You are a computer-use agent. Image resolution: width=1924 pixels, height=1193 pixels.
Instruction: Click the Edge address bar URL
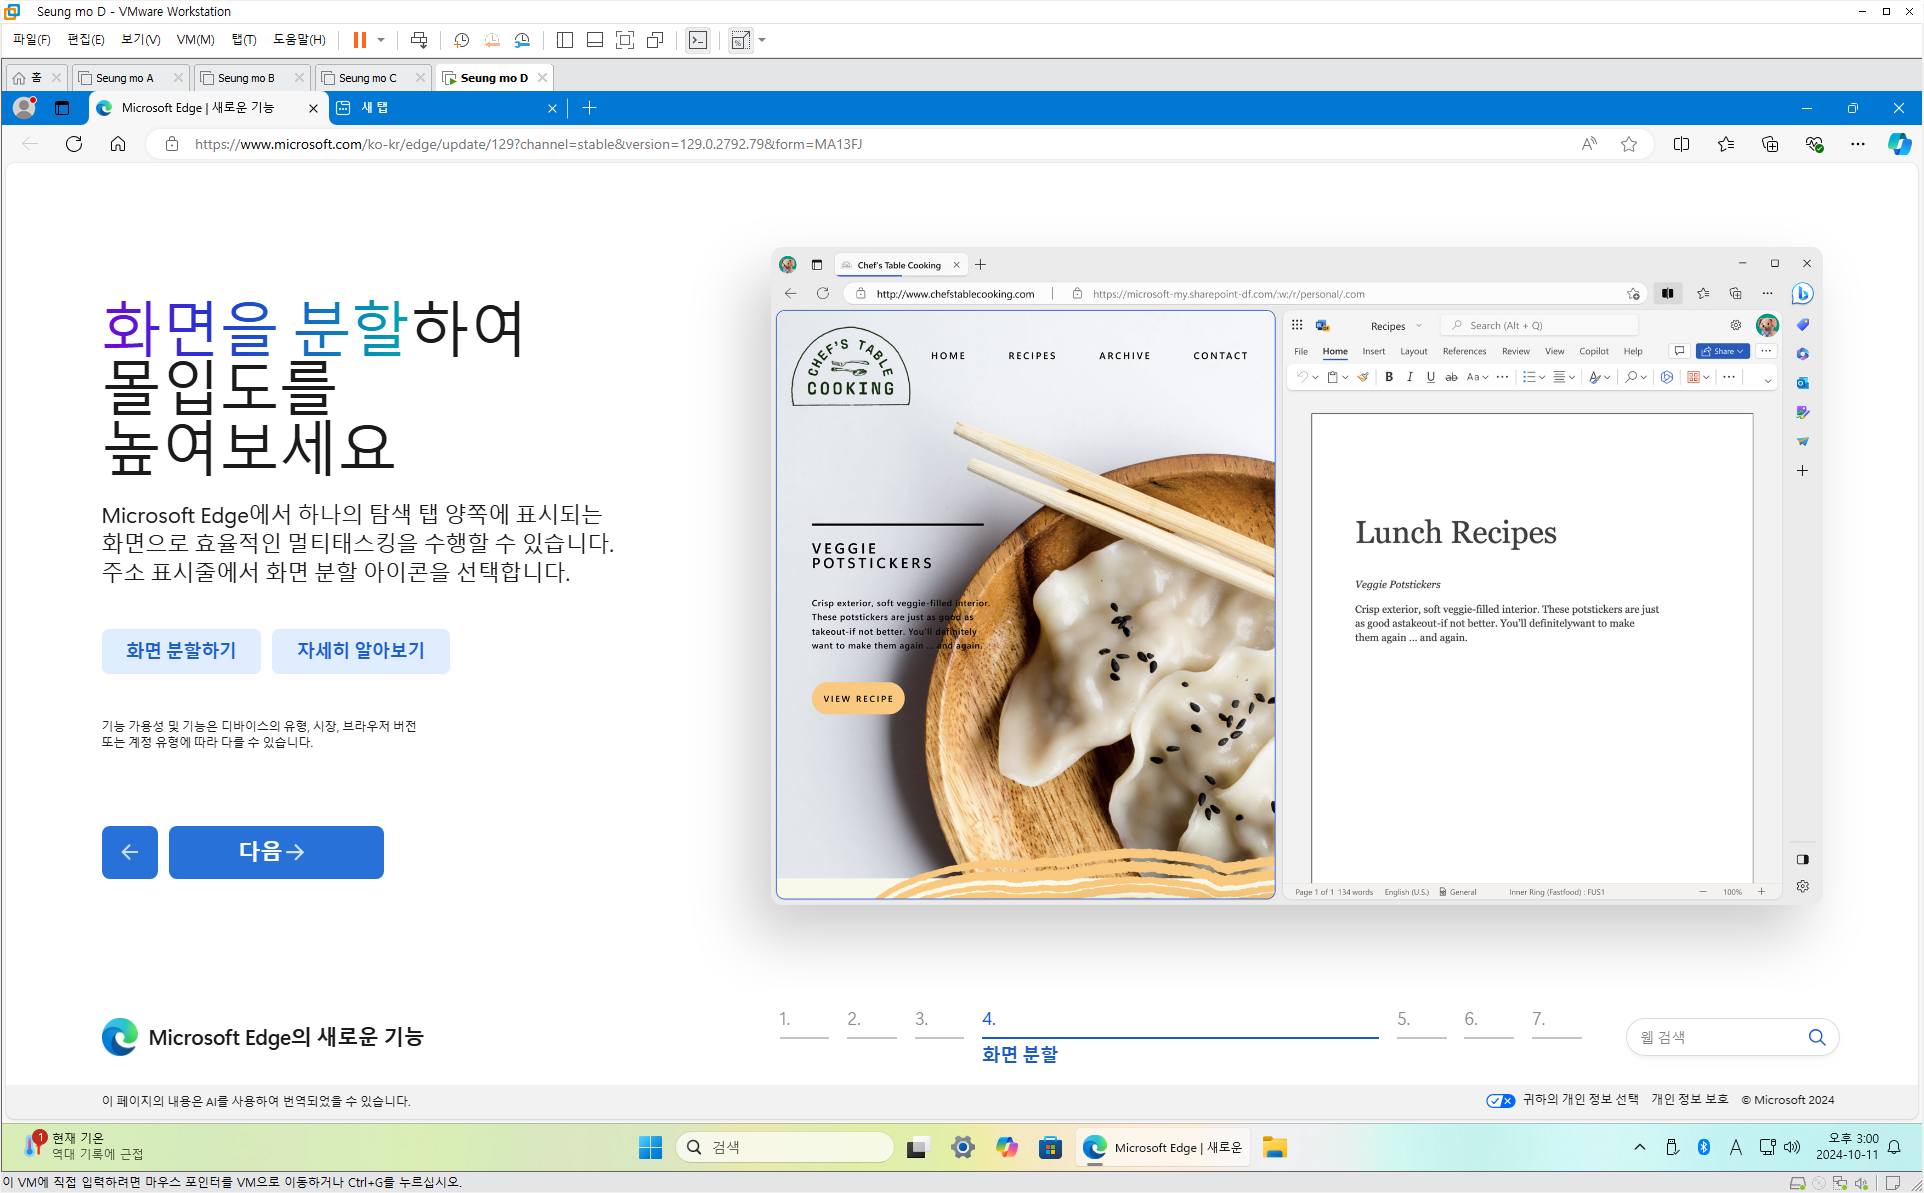pos(528,144)
